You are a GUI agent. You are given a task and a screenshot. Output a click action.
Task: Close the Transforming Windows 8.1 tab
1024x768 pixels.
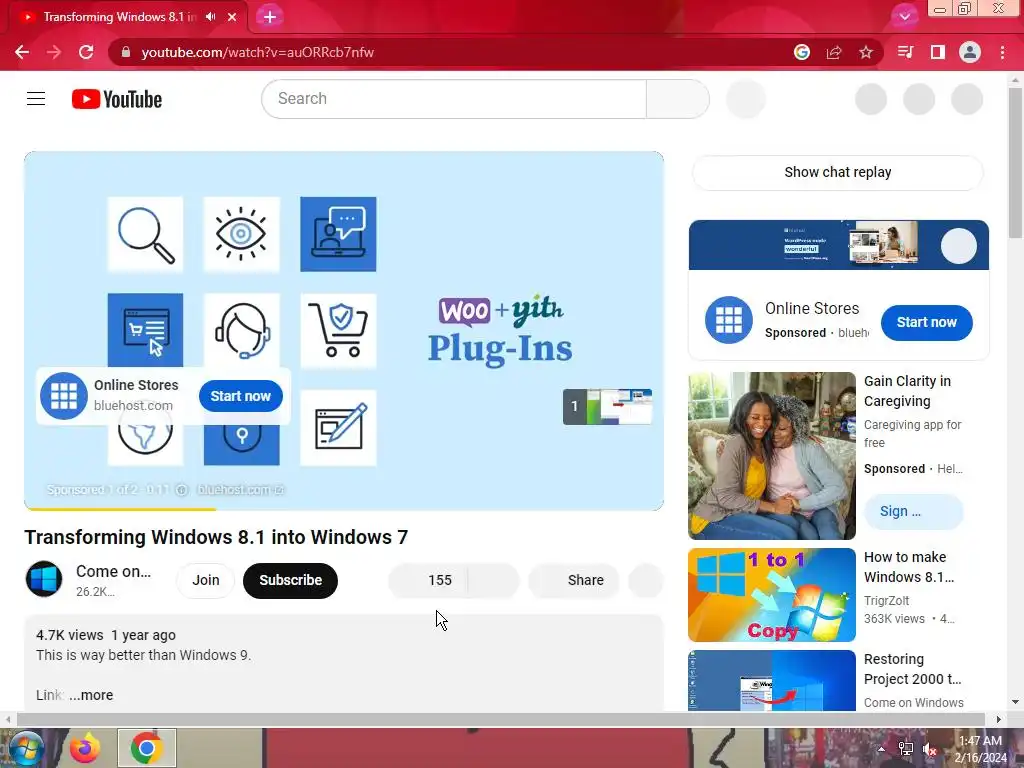(x=232, y=17)
